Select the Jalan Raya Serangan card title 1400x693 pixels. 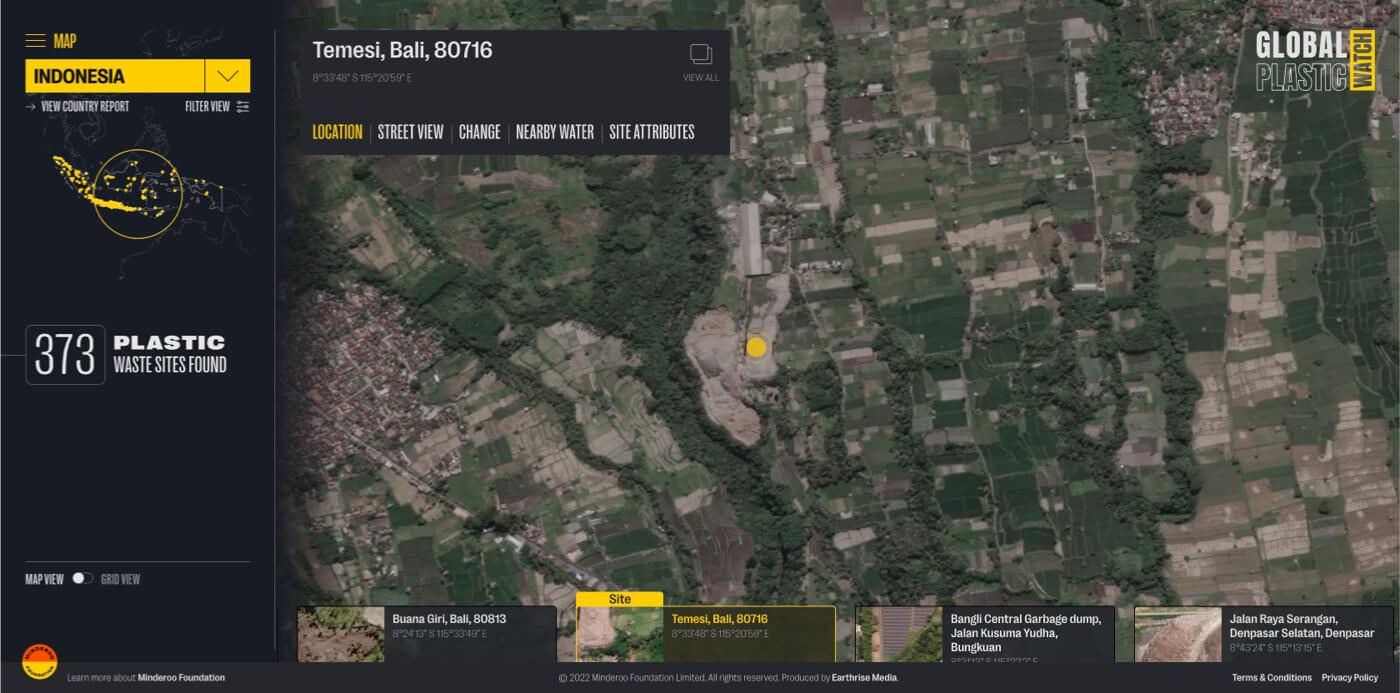coord(1302,626)
